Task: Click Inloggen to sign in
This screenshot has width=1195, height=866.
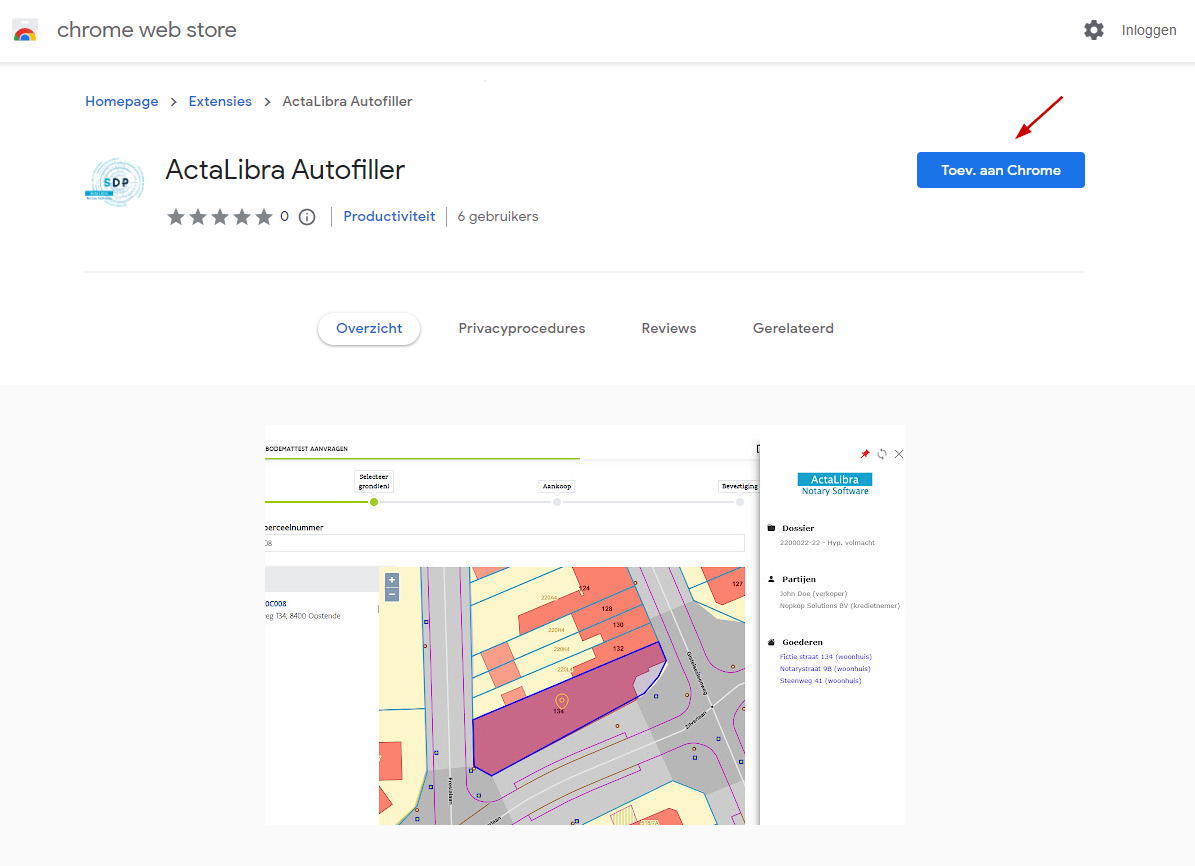Action: pyautogui.click(x=1149, y=30)
